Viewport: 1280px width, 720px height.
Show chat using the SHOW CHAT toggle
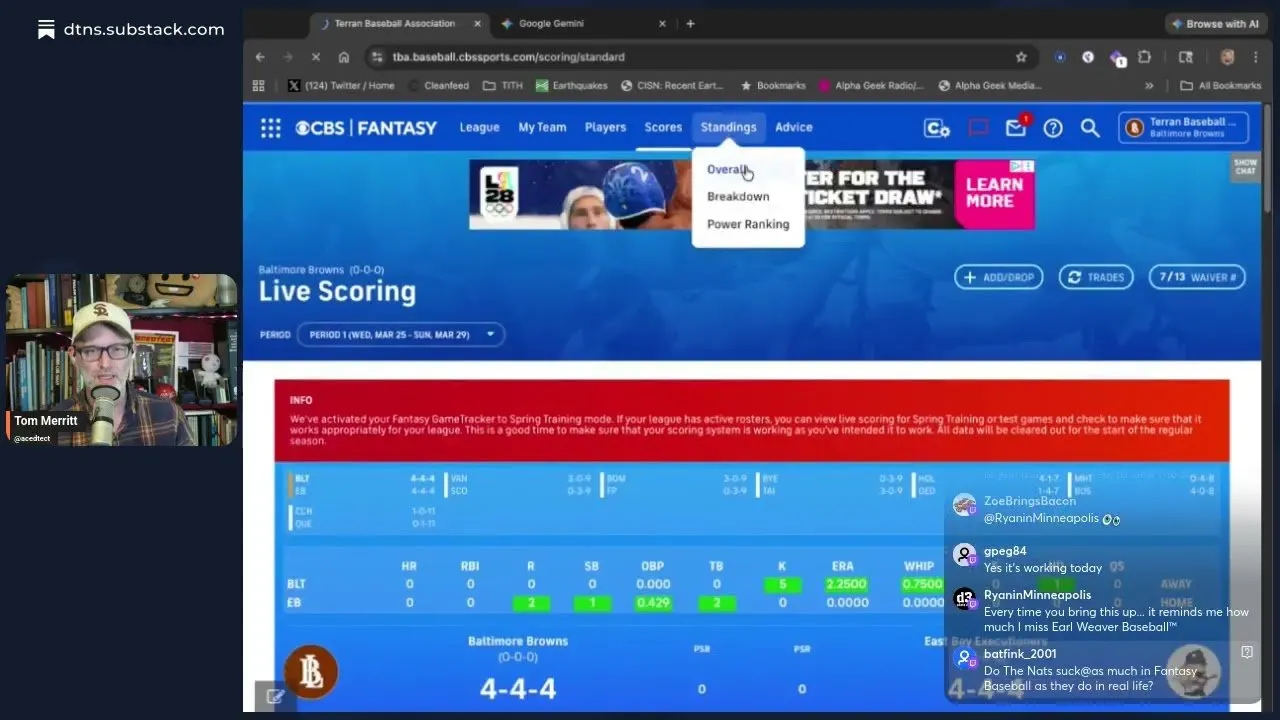[1245, 166]
